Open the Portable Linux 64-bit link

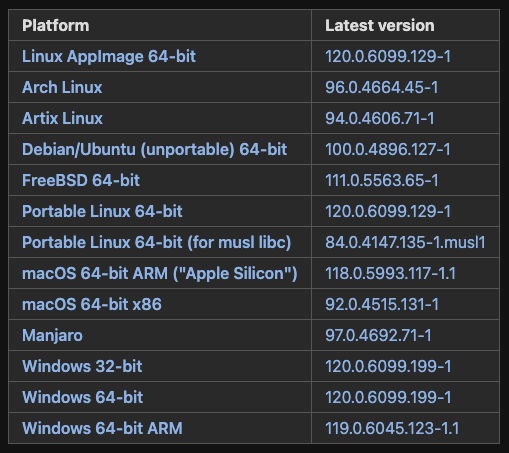tap(102, 211)
